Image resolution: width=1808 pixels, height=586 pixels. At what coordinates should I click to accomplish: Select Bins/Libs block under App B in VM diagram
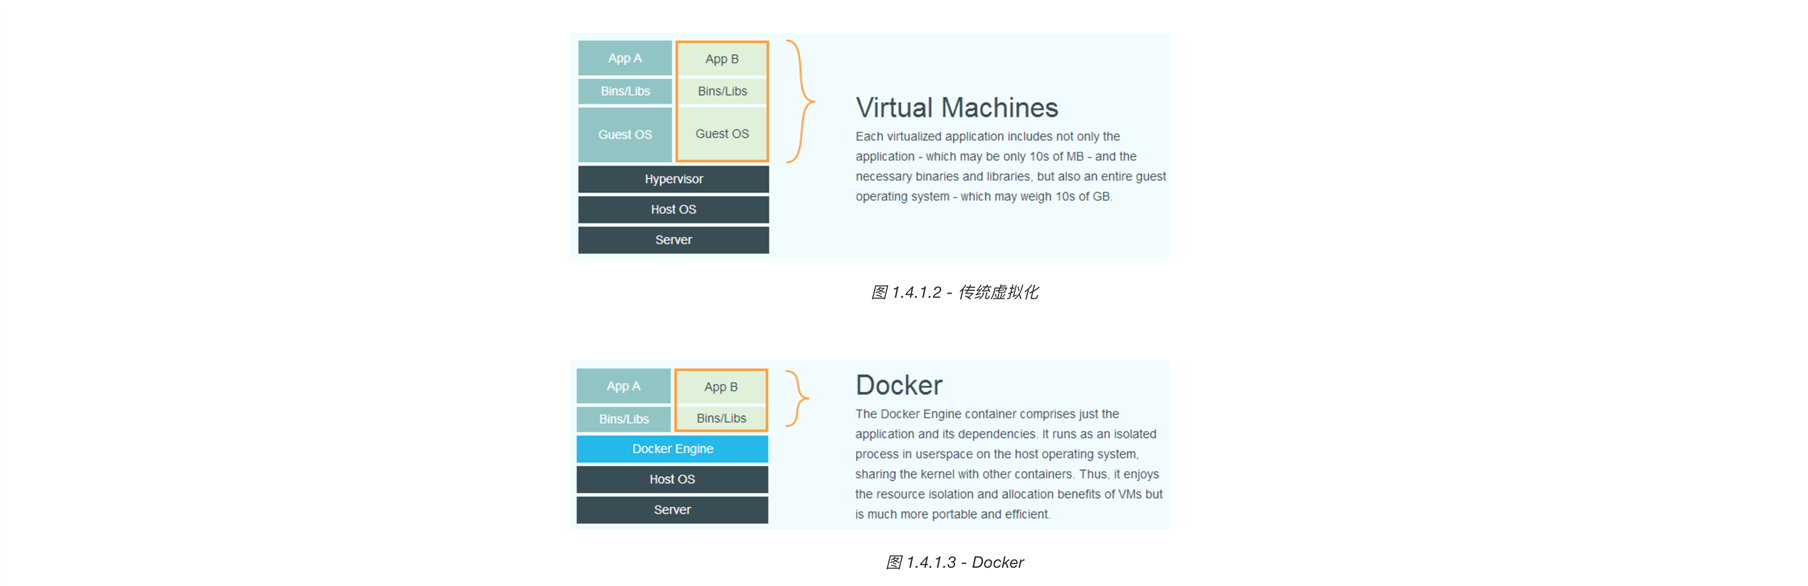pos(722,91)
